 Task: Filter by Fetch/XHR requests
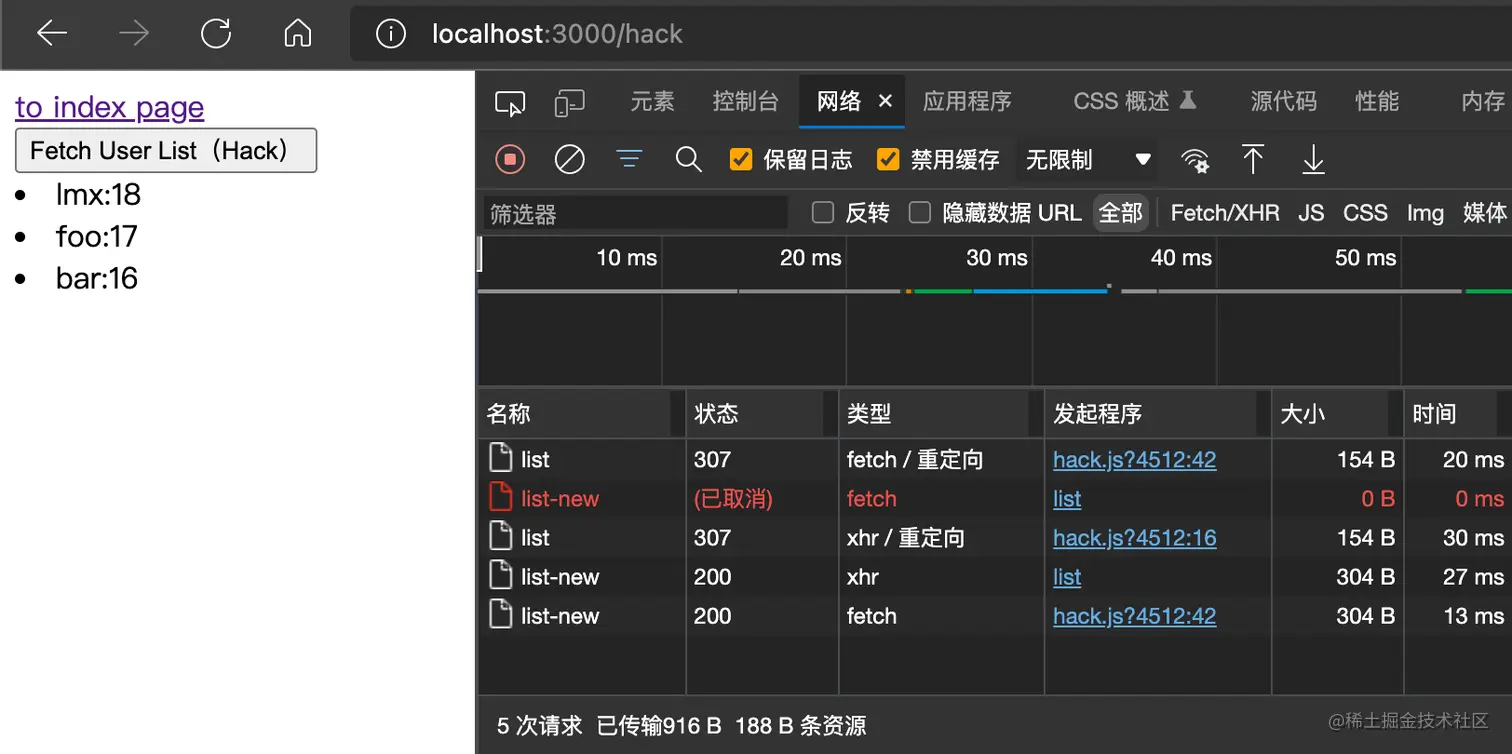pos(1225,213)
